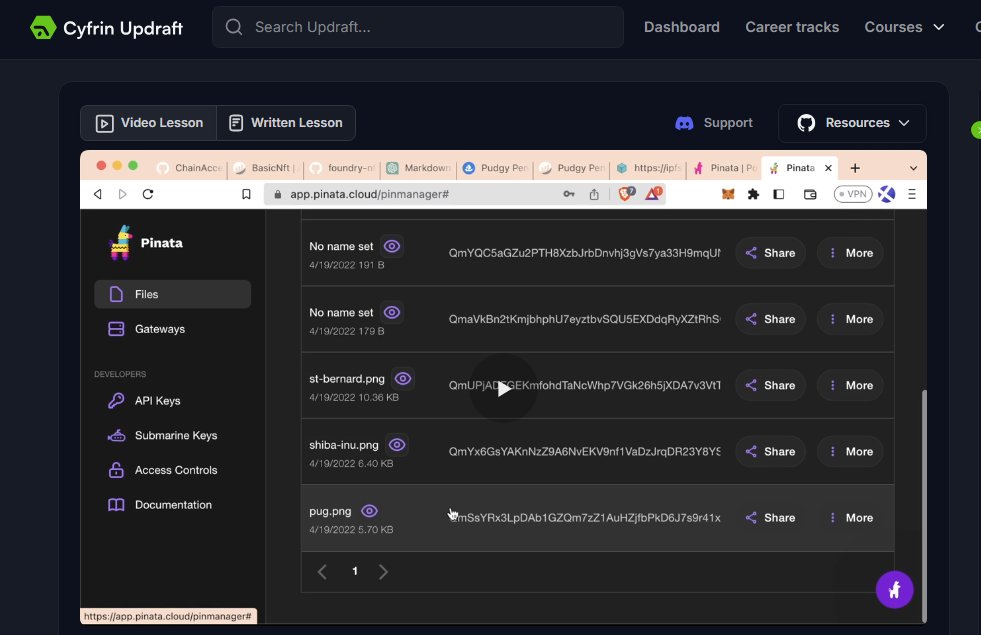Close the active Pinata browser tab

828,168
